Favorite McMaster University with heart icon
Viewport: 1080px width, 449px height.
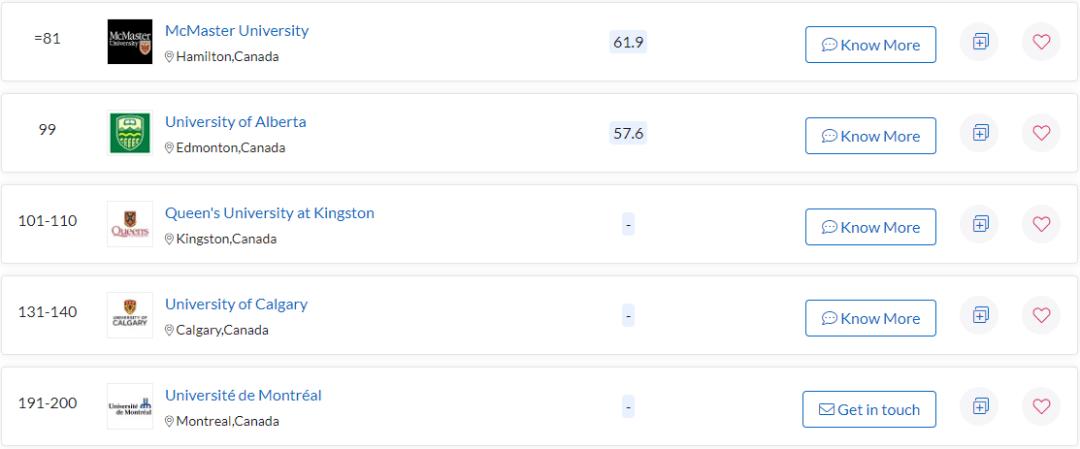tap(1041, 42)
